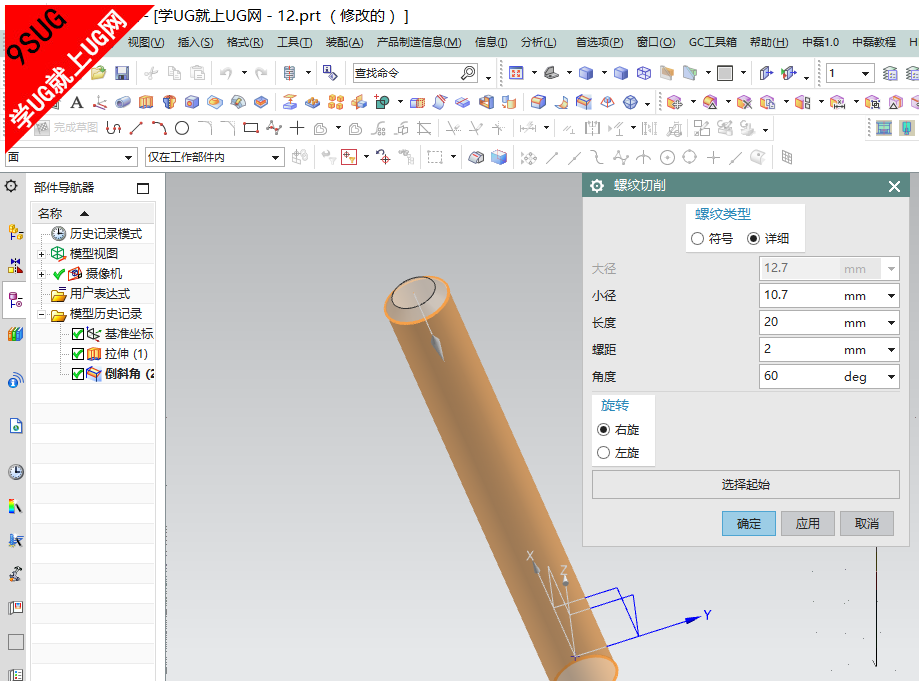Click the 应用 button in thread dialog

tap(808, 523)
